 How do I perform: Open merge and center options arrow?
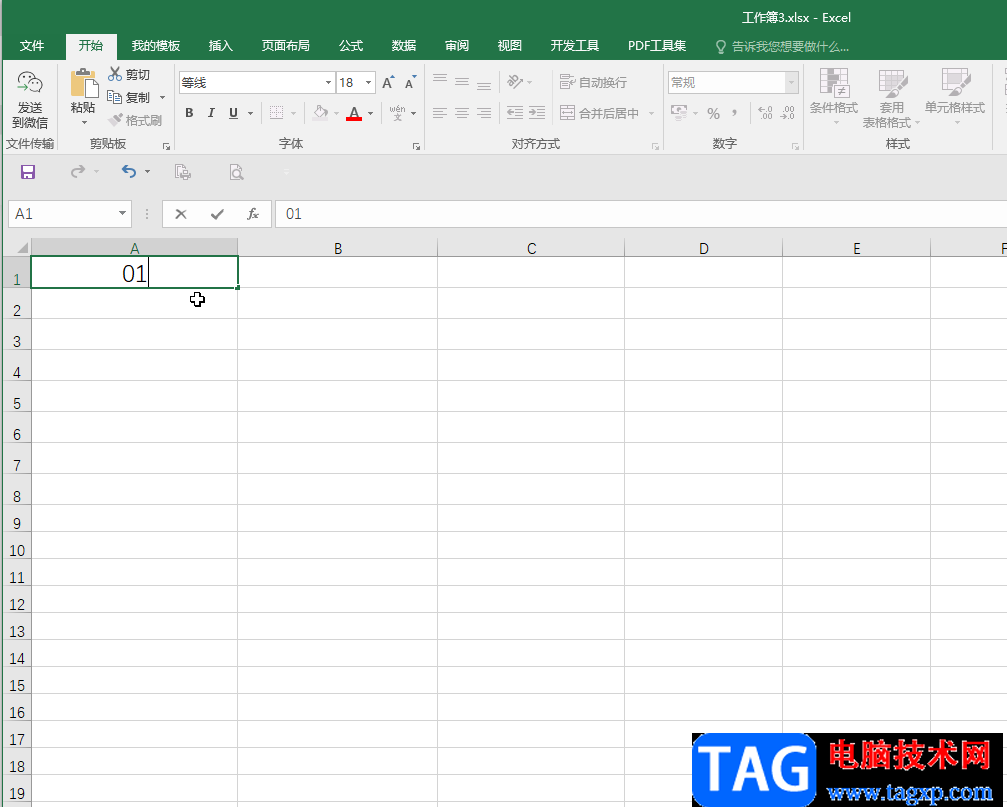tap(651, 114)
